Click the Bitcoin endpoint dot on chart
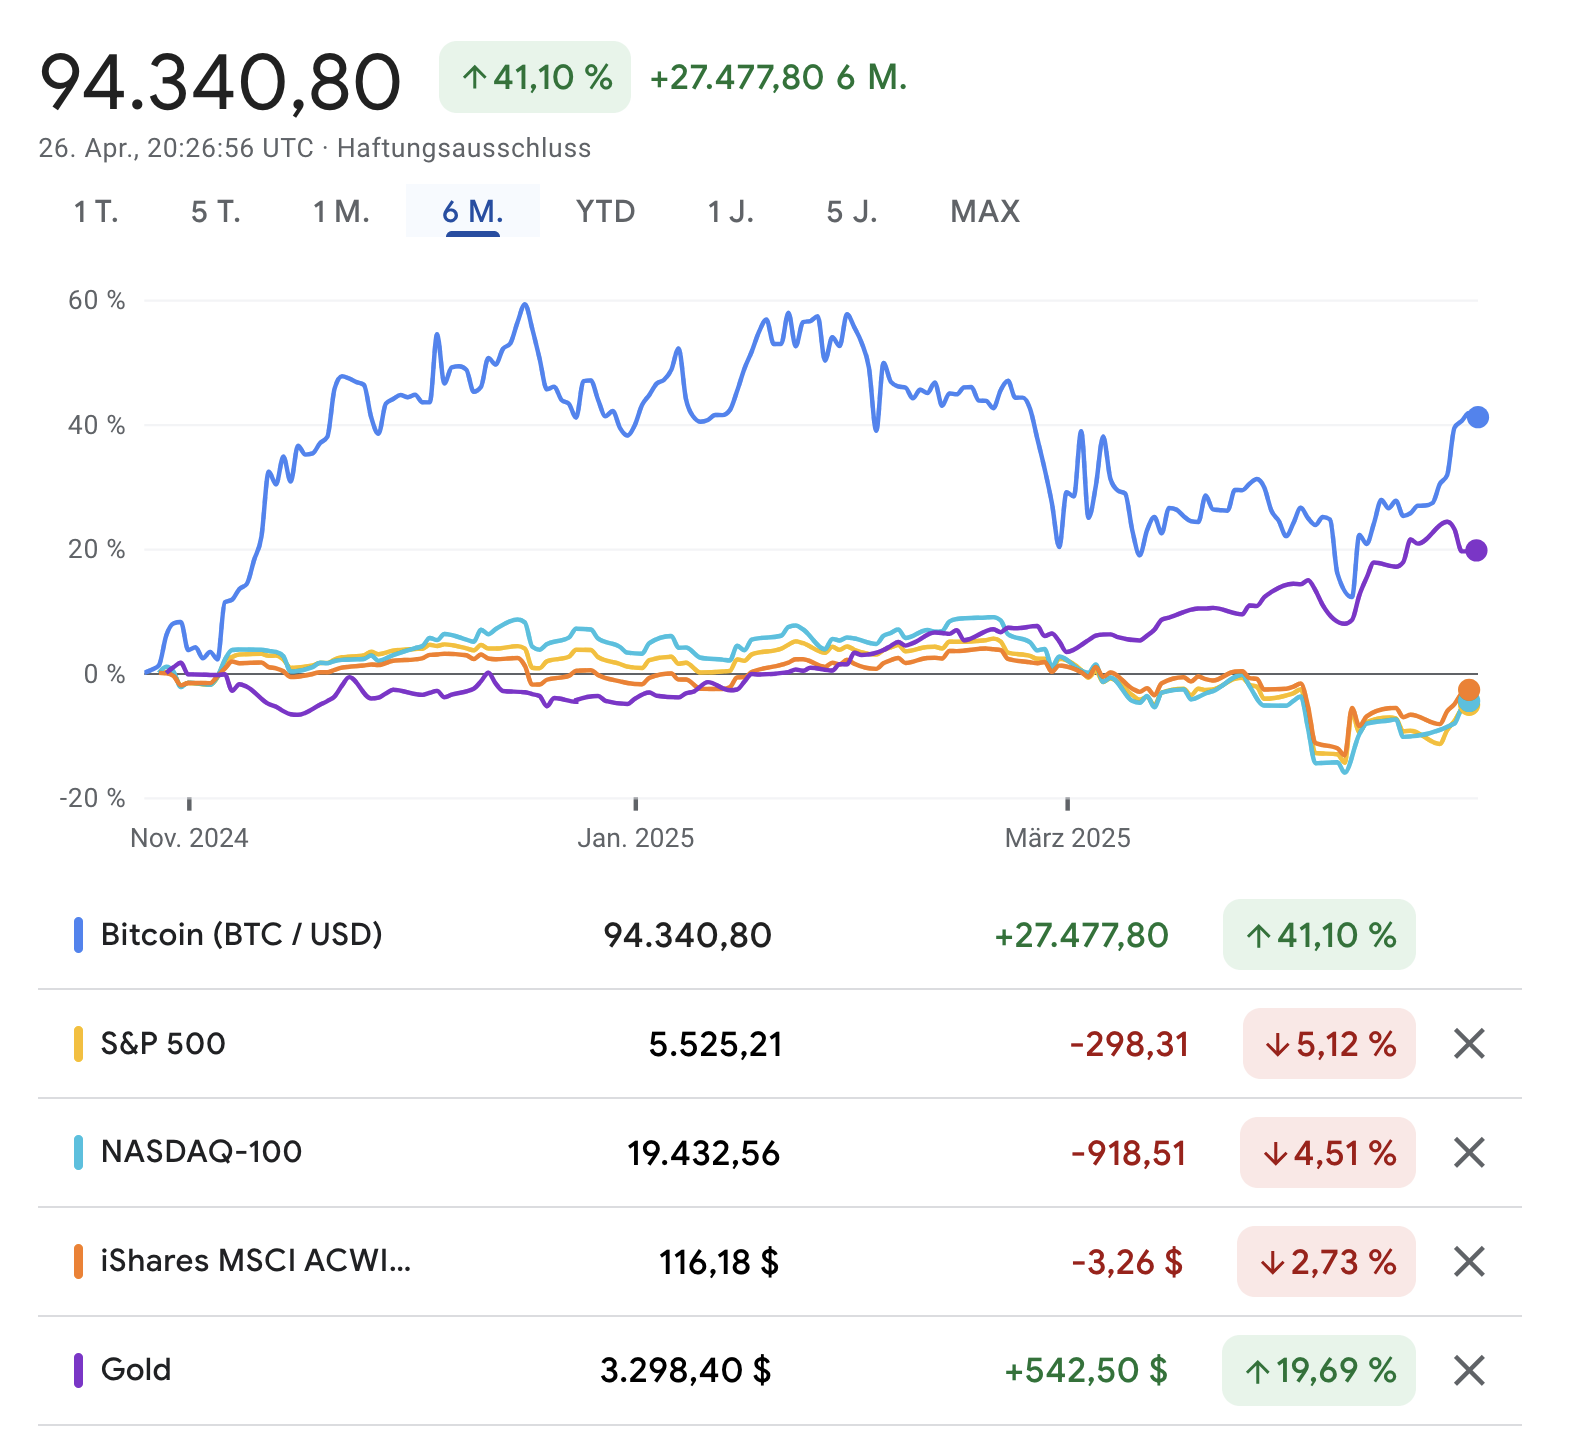 pos(1477,418)
